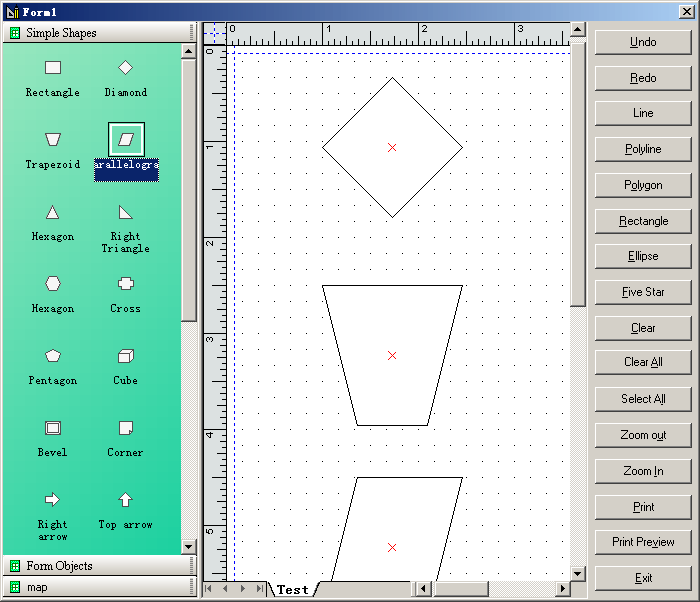
Task: Click the diamond shape on canvas
Action: pos(392,148)
